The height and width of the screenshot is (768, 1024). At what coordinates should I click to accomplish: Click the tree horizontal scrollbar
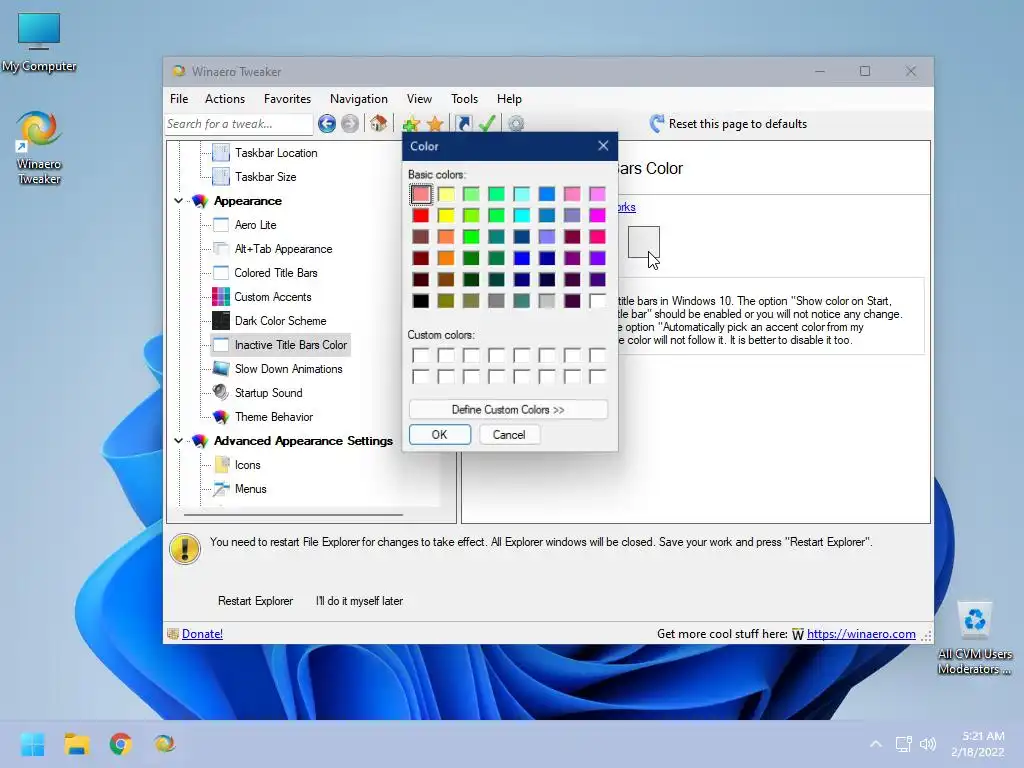click(x=293, y=515)
